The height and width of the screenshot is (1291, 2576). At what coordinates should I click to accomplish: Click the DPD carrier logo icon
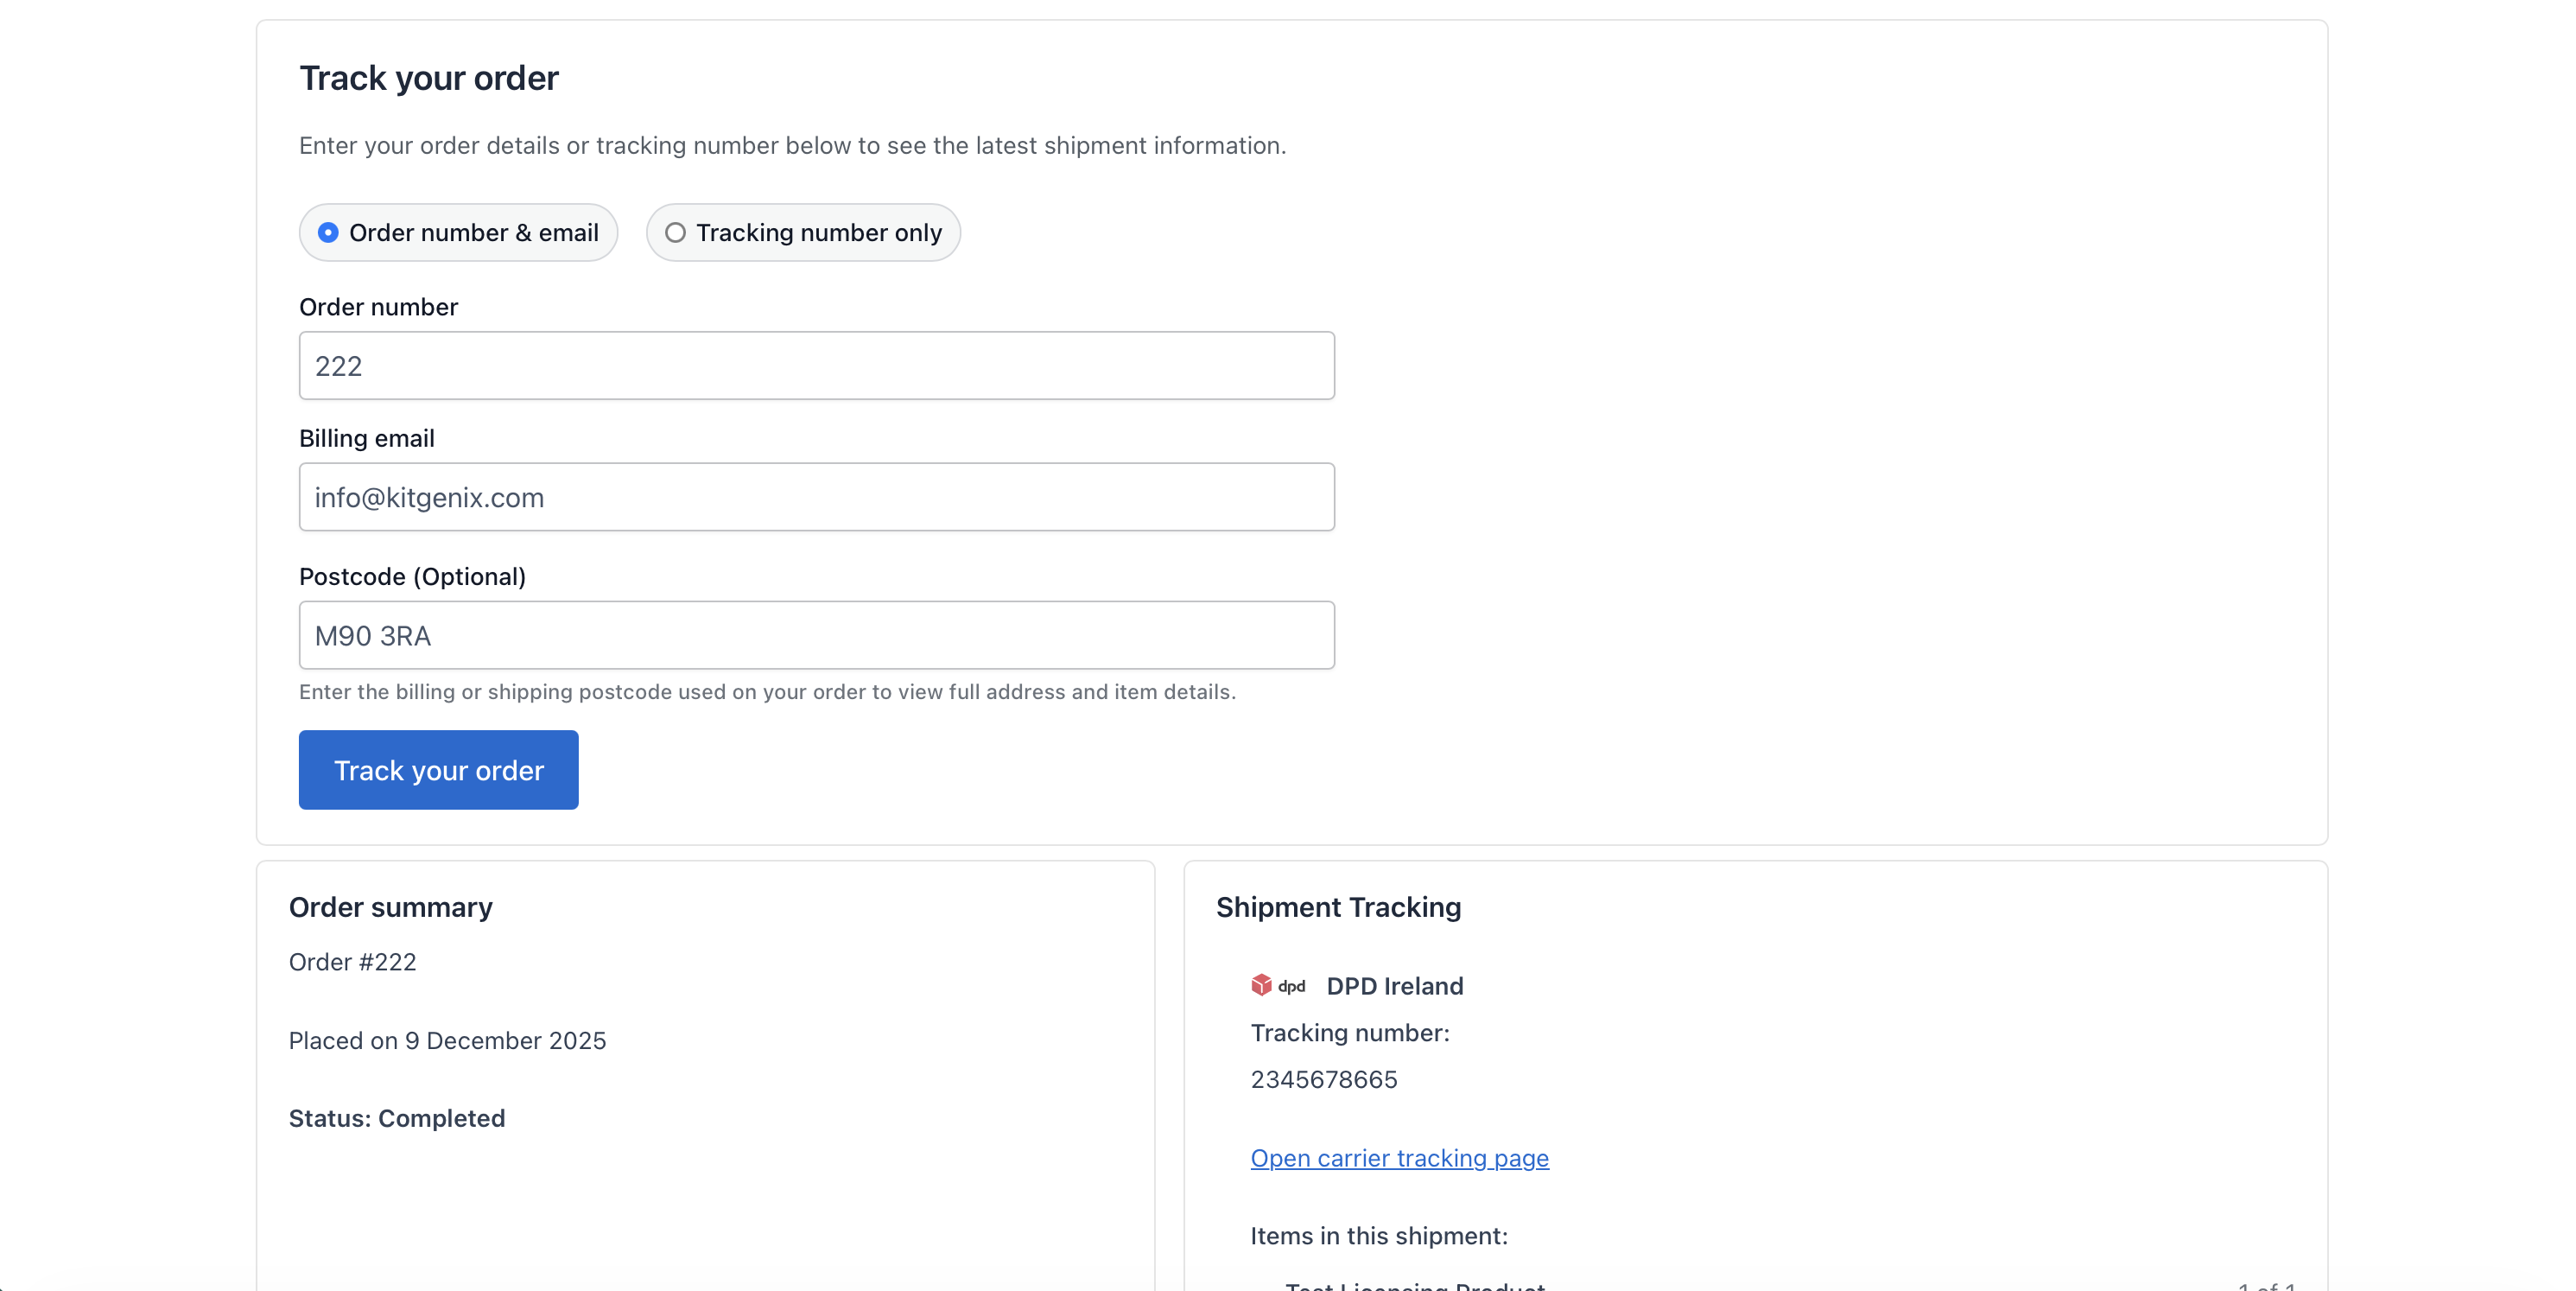pos(1277,985)
